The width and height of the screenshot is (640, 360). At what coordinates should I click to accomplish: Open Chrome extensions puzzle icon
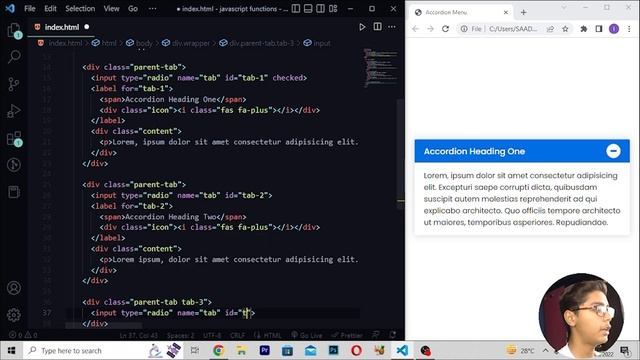[x=584, y=29]
